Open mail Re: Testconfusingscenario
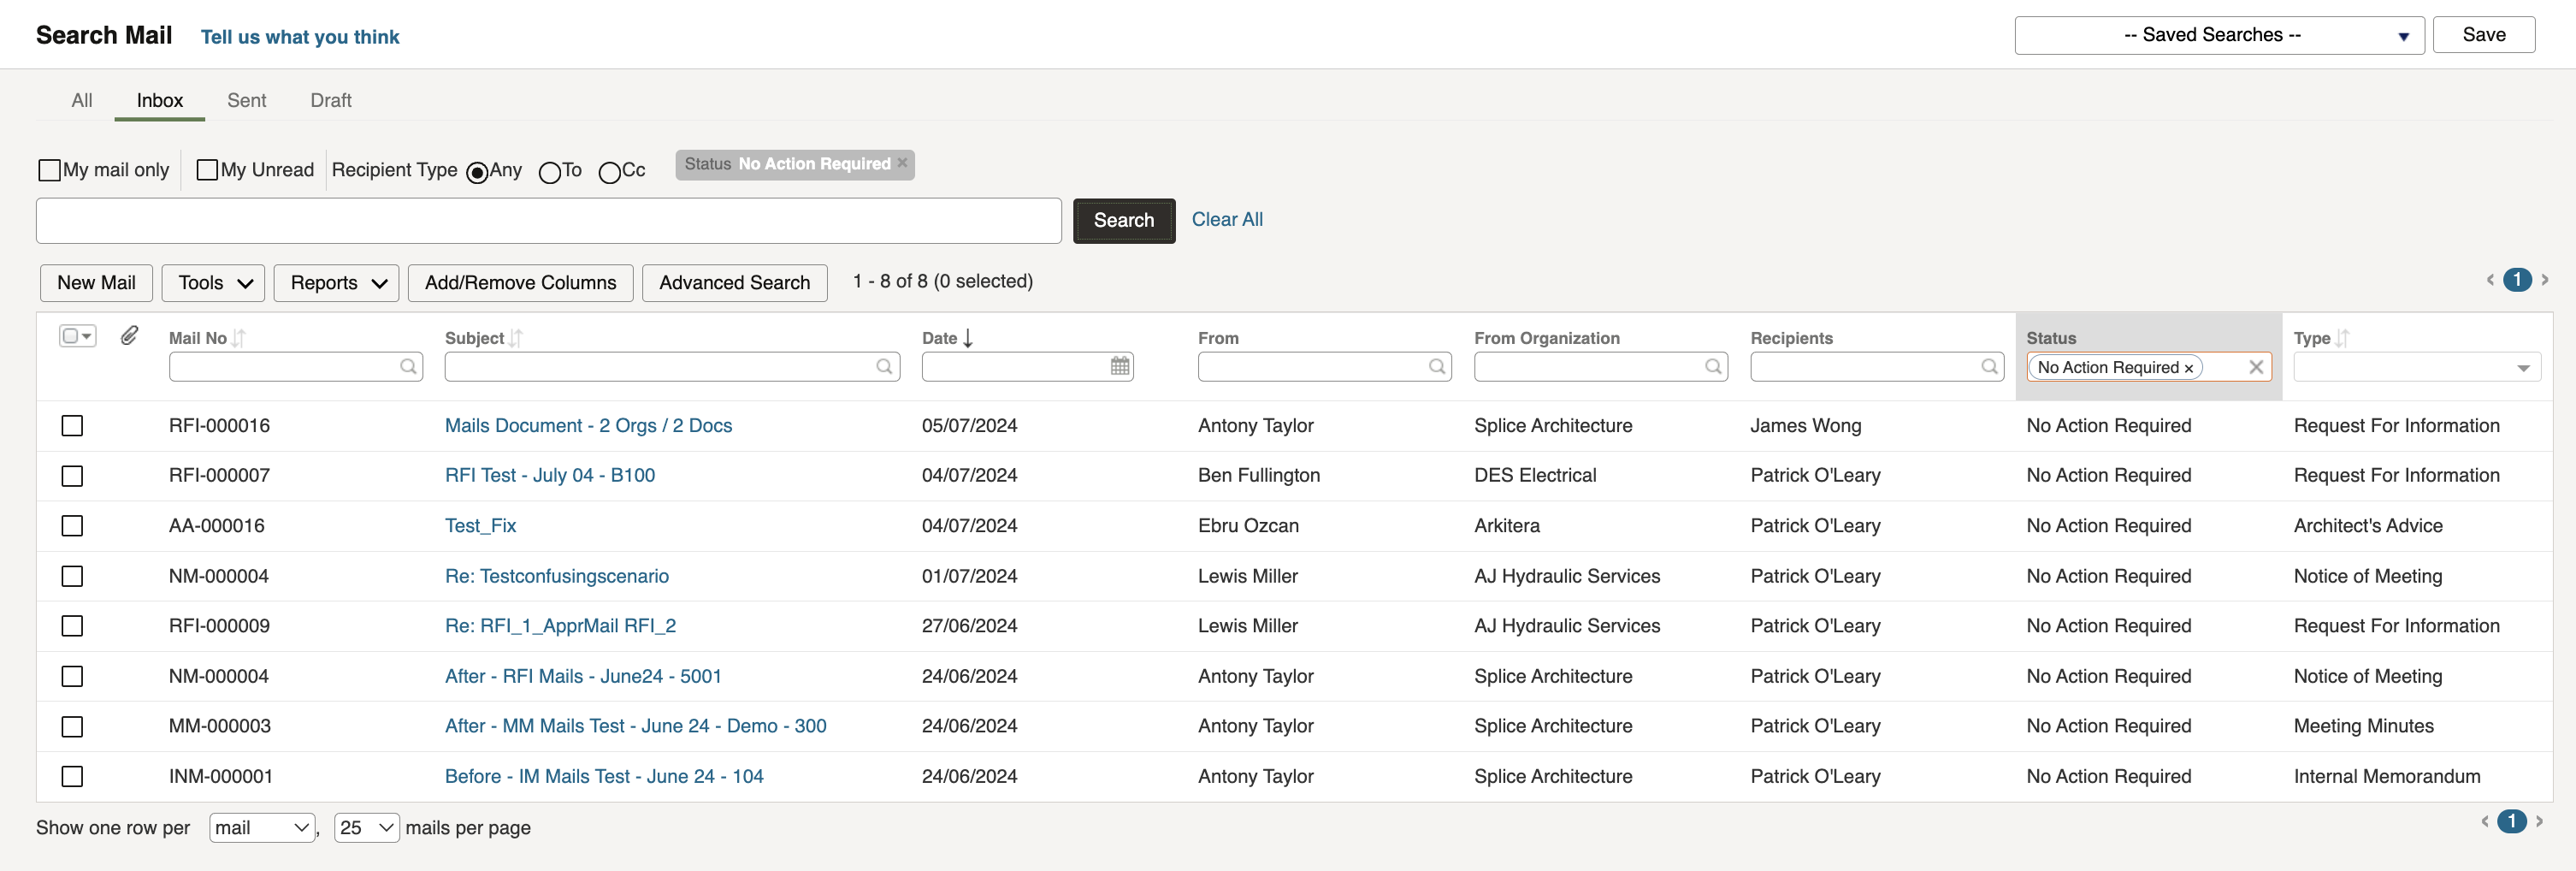 (557, 577)
